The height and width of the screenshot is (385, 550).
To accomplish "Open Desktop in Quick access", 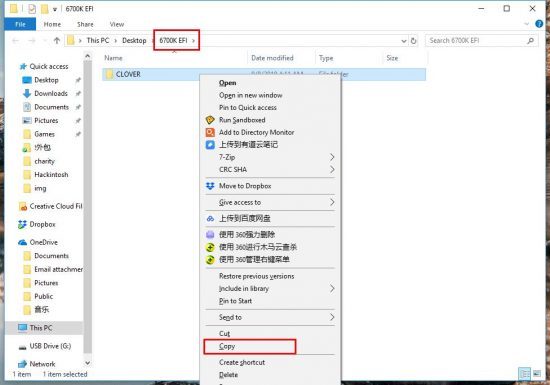I will [46, 80].
